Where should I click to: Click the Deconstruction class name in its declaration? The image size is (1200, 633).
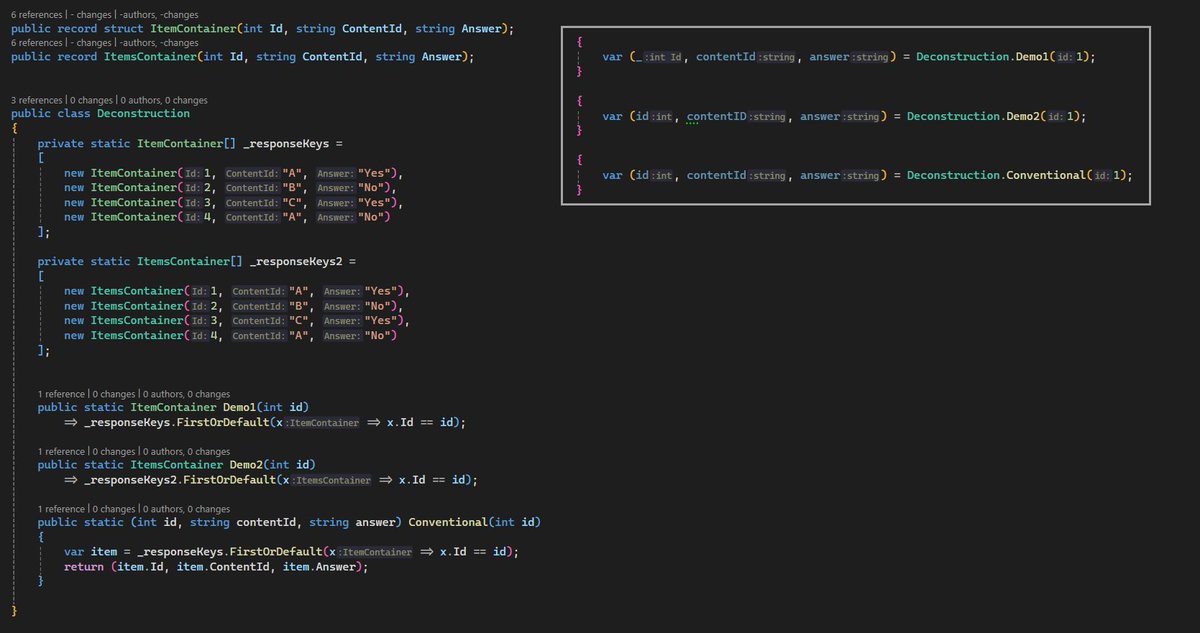(143, 114)
